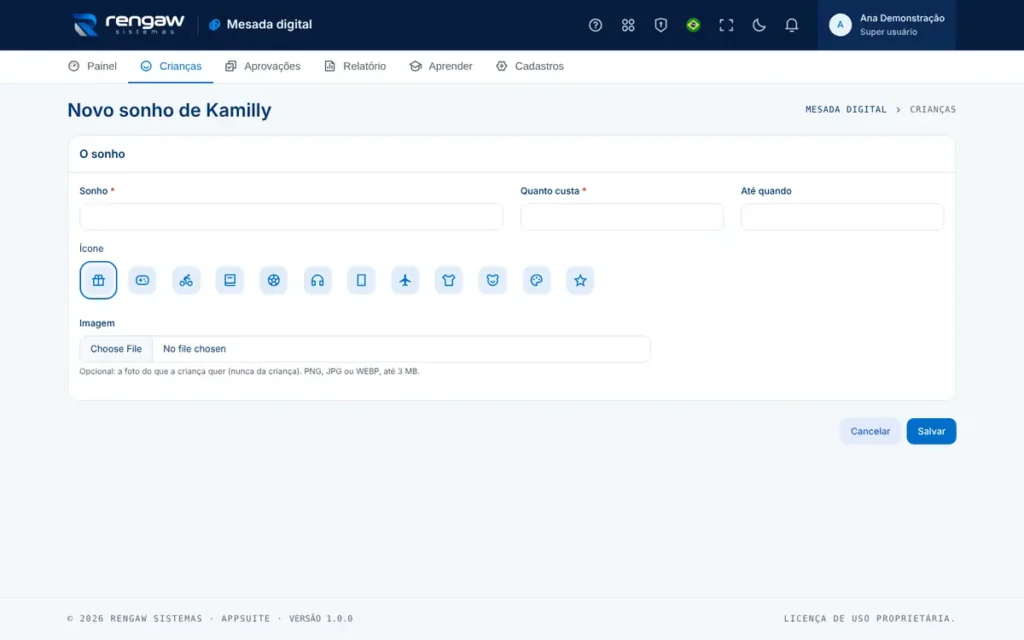
Task: Select the teddy bear icon
Action: 492,280
